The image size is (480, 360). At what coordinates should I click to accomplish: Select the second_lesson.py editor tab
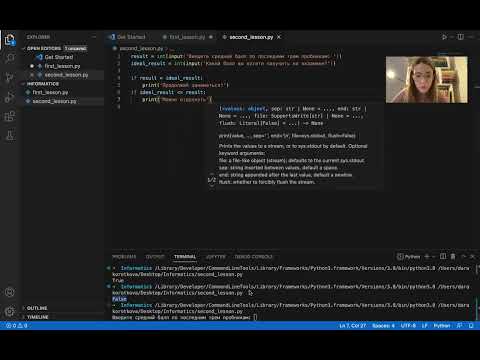[x=251, y=37]
